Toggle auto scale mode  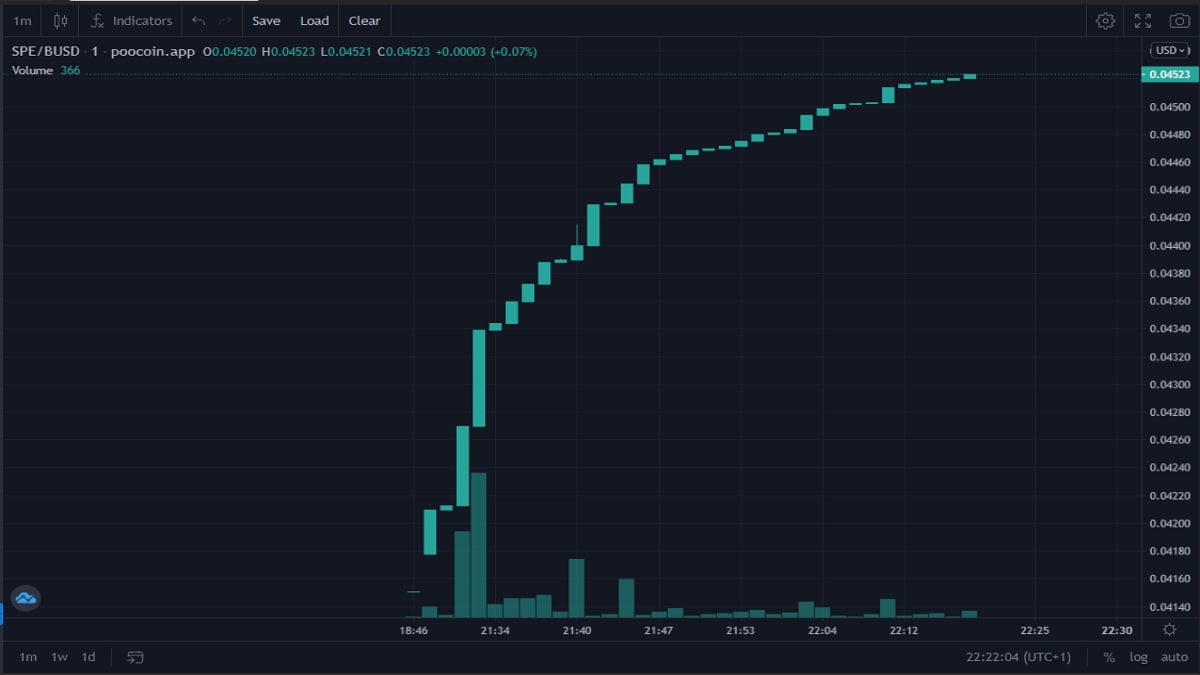coord(1174,657)
